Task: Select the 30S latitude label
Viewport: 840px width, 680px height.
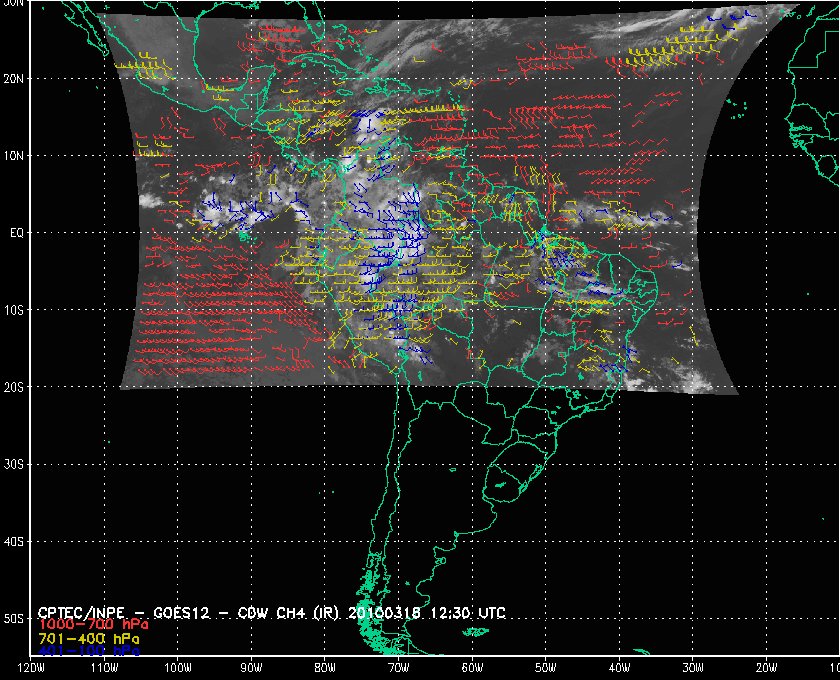Action: [x=14, y=465]
